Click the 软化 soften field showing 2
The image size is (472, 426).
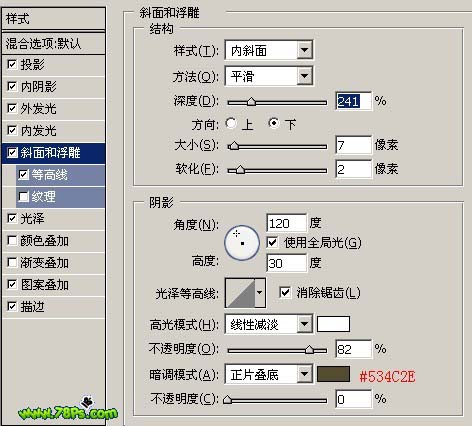[353, 169]
